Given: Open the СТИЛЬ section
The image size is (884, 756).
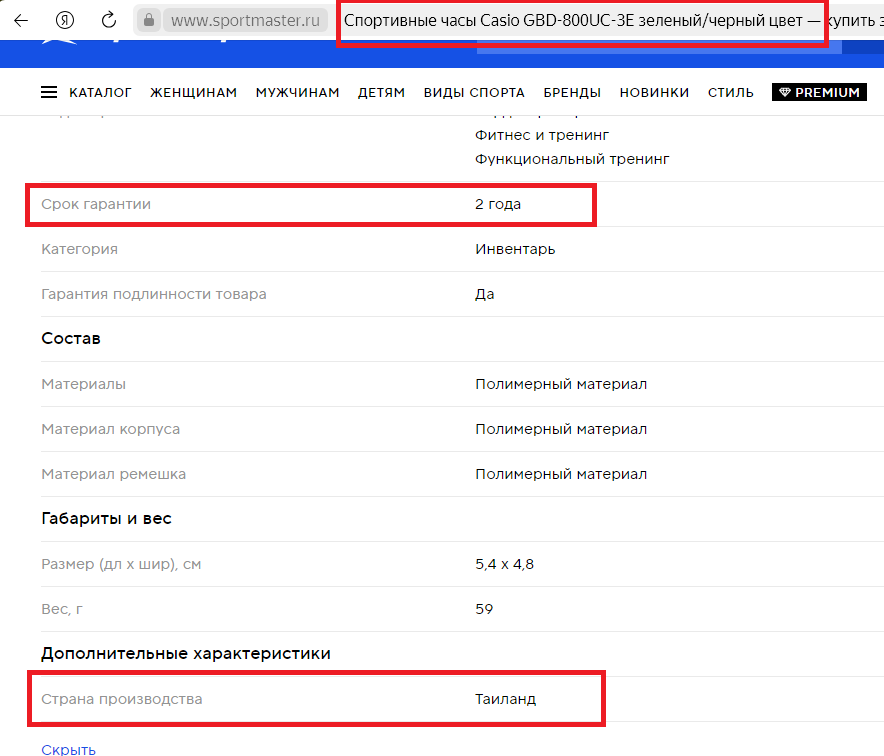Looking at the screenshot, I should coord(731,92).
